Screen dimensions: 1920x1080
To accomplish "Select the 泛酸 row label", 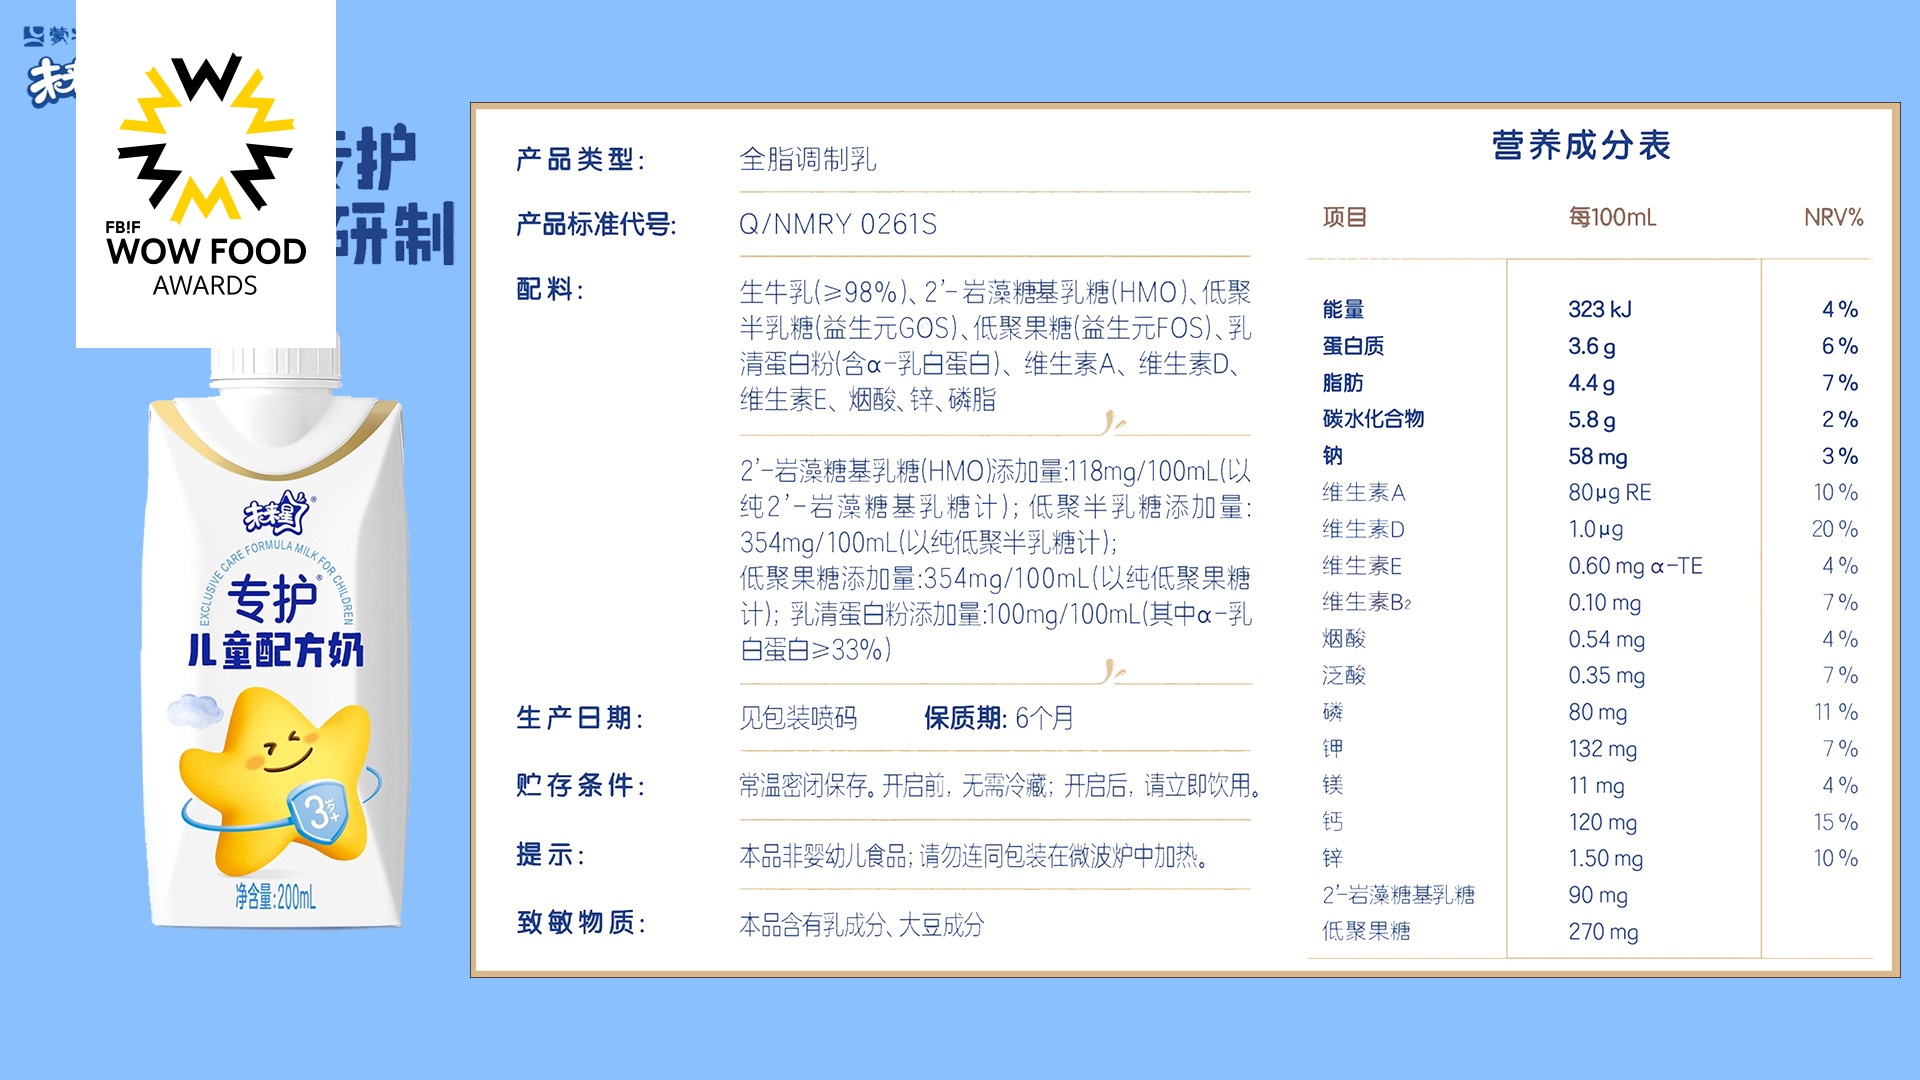I will point(1344,675).
